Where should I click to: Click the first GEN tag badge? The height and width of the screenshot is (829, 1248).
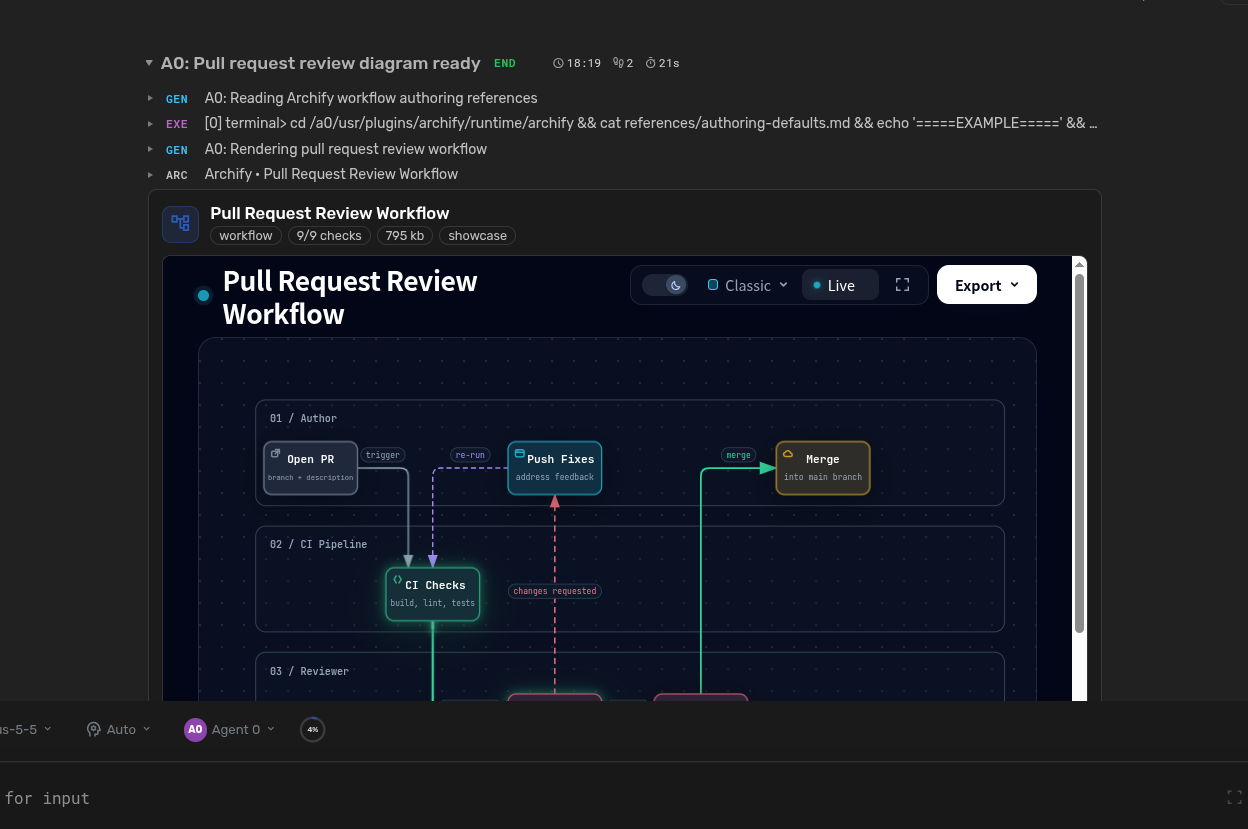coord(177,99)
